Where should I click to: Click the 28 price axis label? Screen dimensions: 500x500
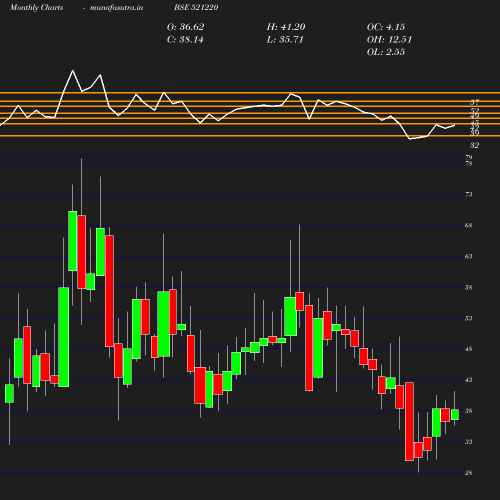pyautogui.click(x=469, y=473)
